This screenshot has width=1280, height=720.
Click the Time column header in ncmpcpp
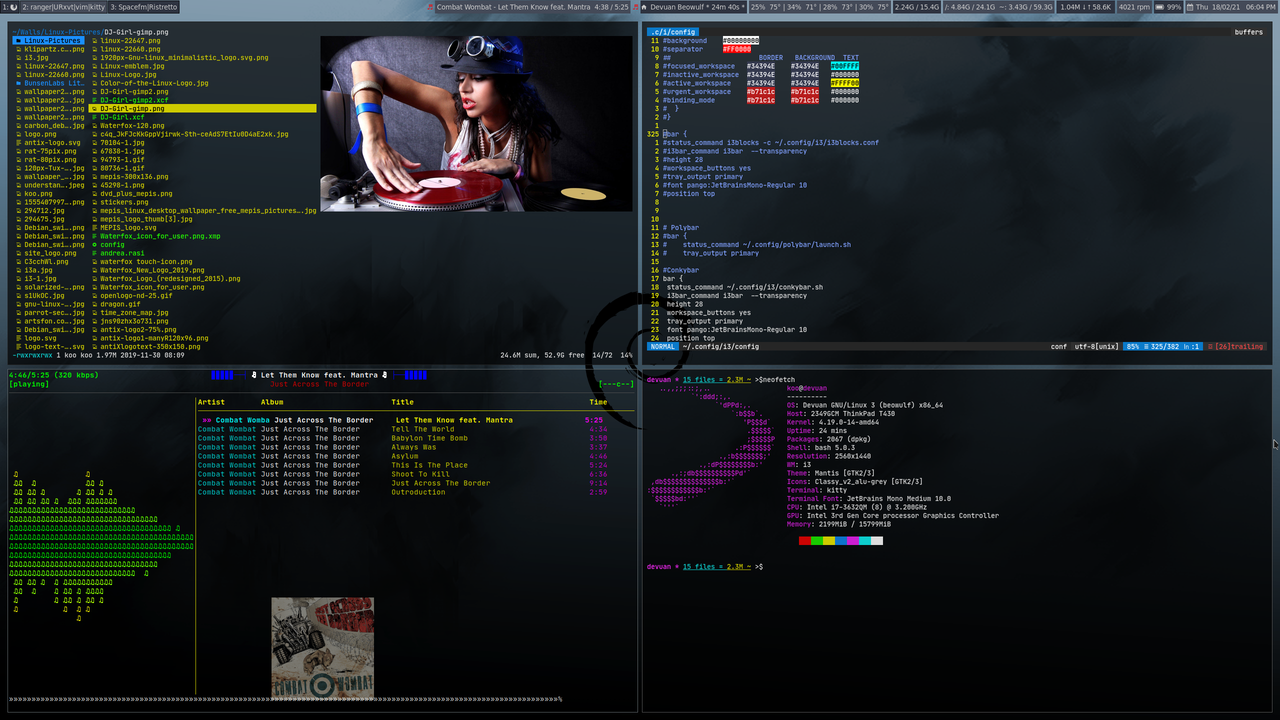598,402
